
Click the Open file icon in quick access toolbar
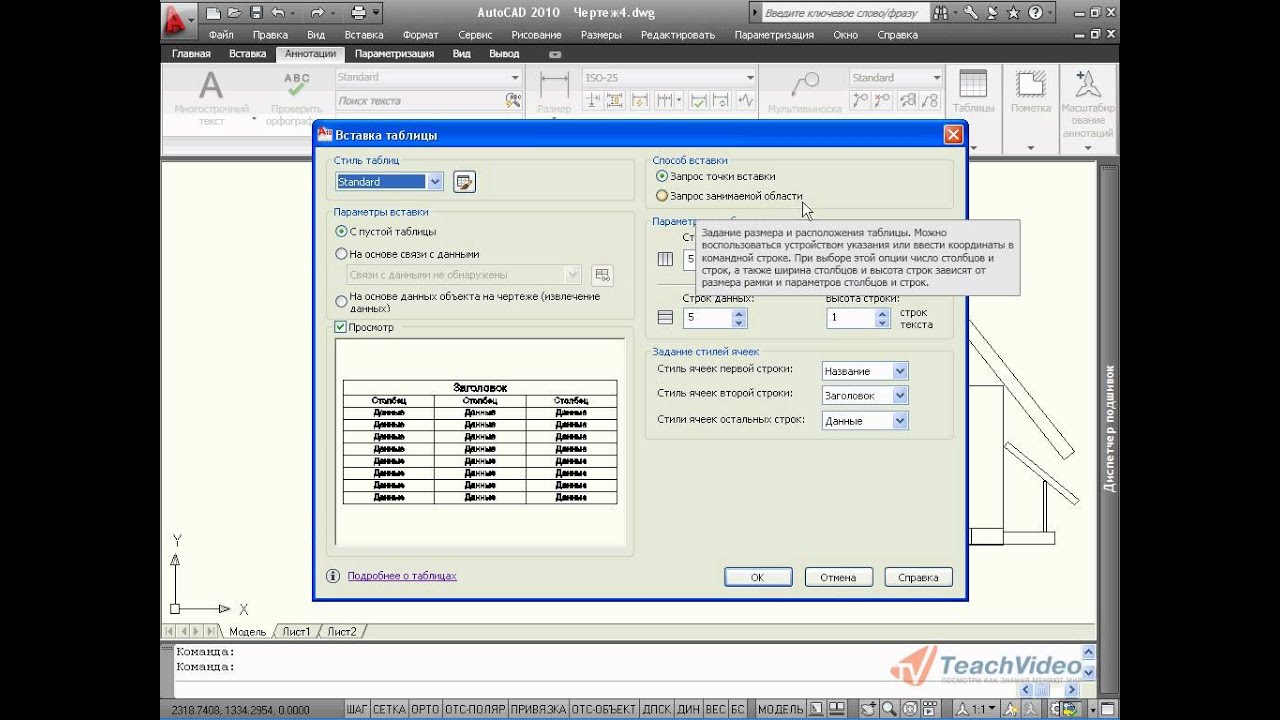234,13
